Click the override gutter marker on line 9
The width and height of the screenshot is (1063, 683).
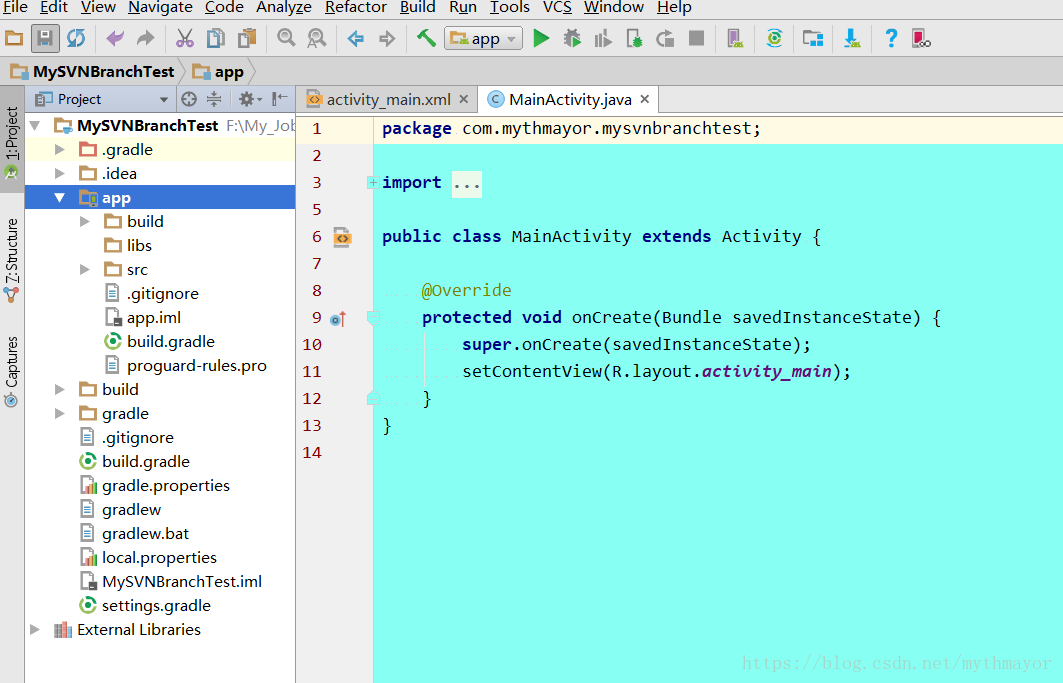click(x=338, y=319)
